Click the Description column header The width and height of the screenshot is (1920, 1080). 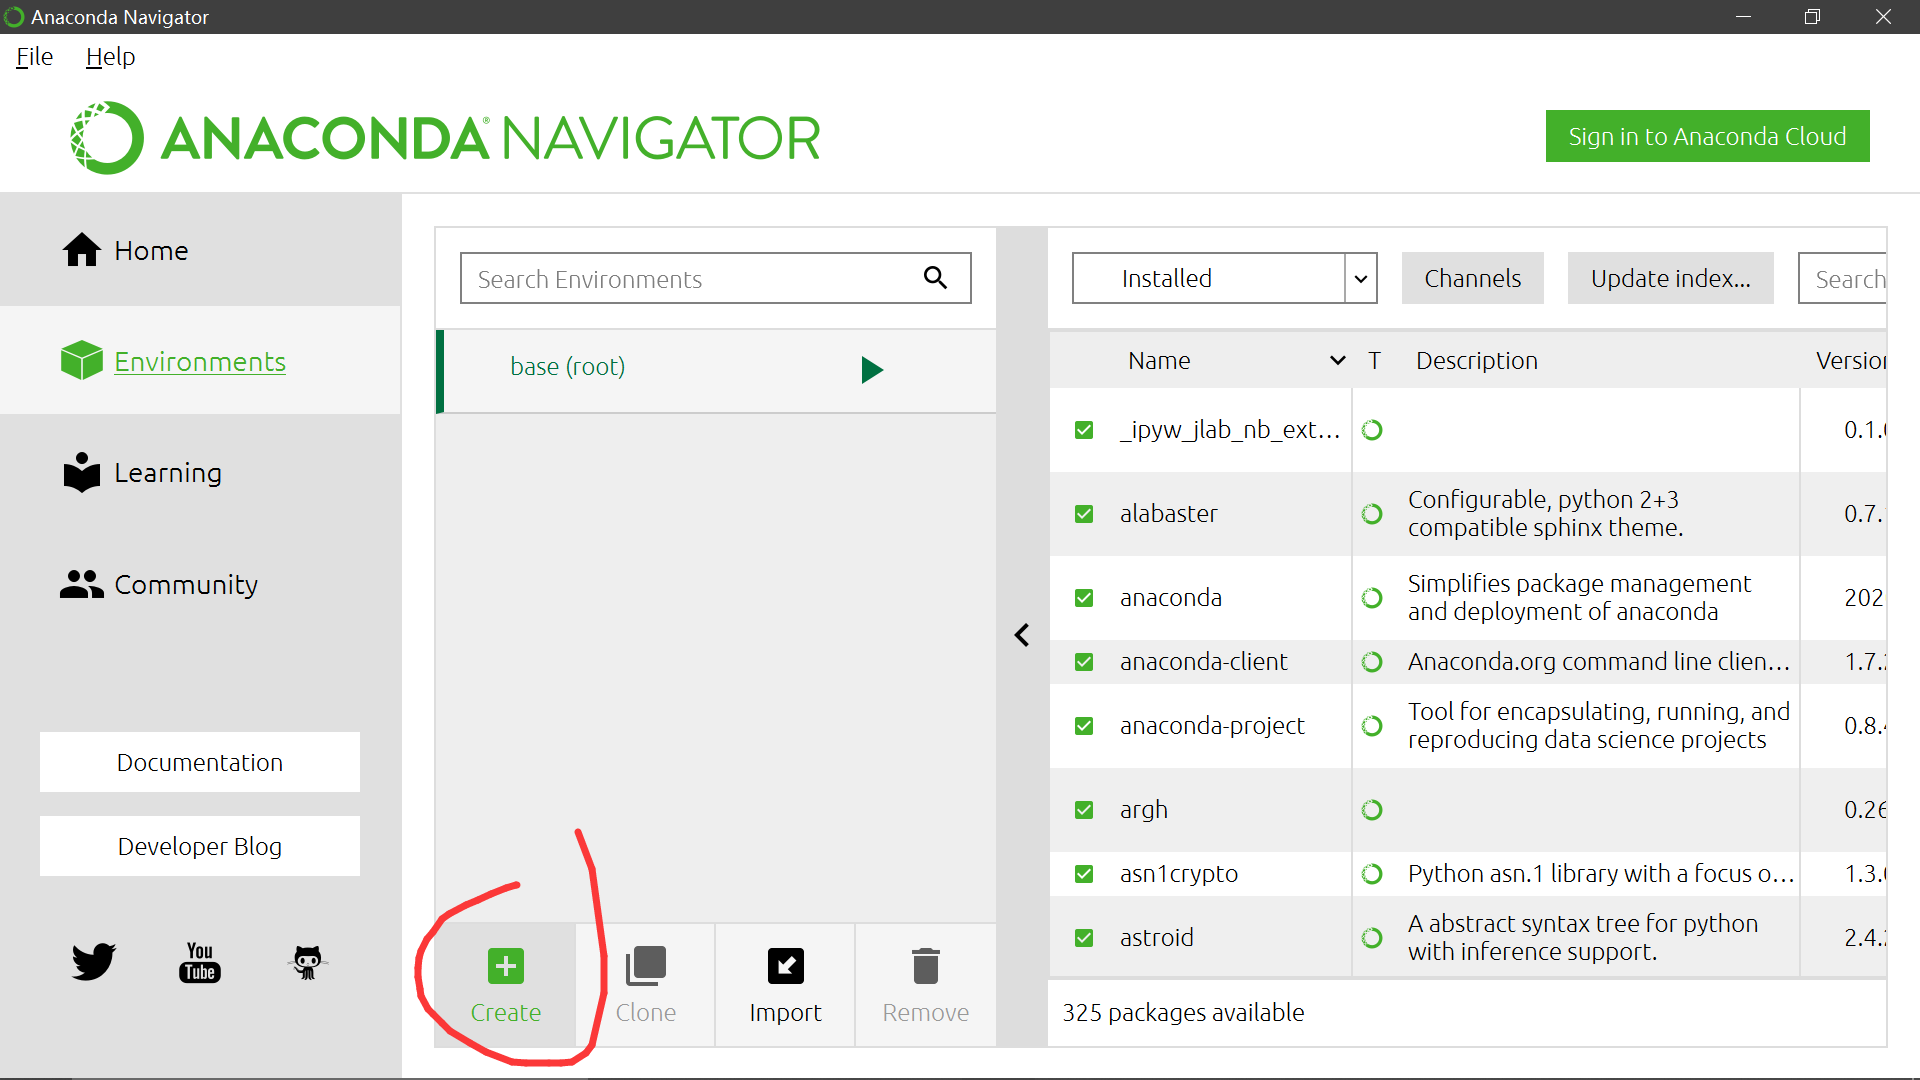click(x=1477, y=361)
